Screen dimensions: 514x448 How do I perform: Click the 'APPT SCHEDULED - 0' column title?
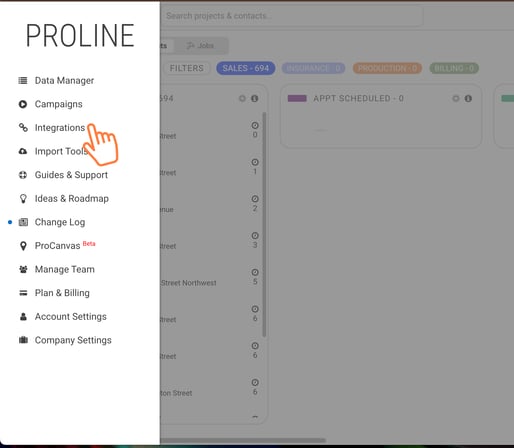tap(358, 98)
